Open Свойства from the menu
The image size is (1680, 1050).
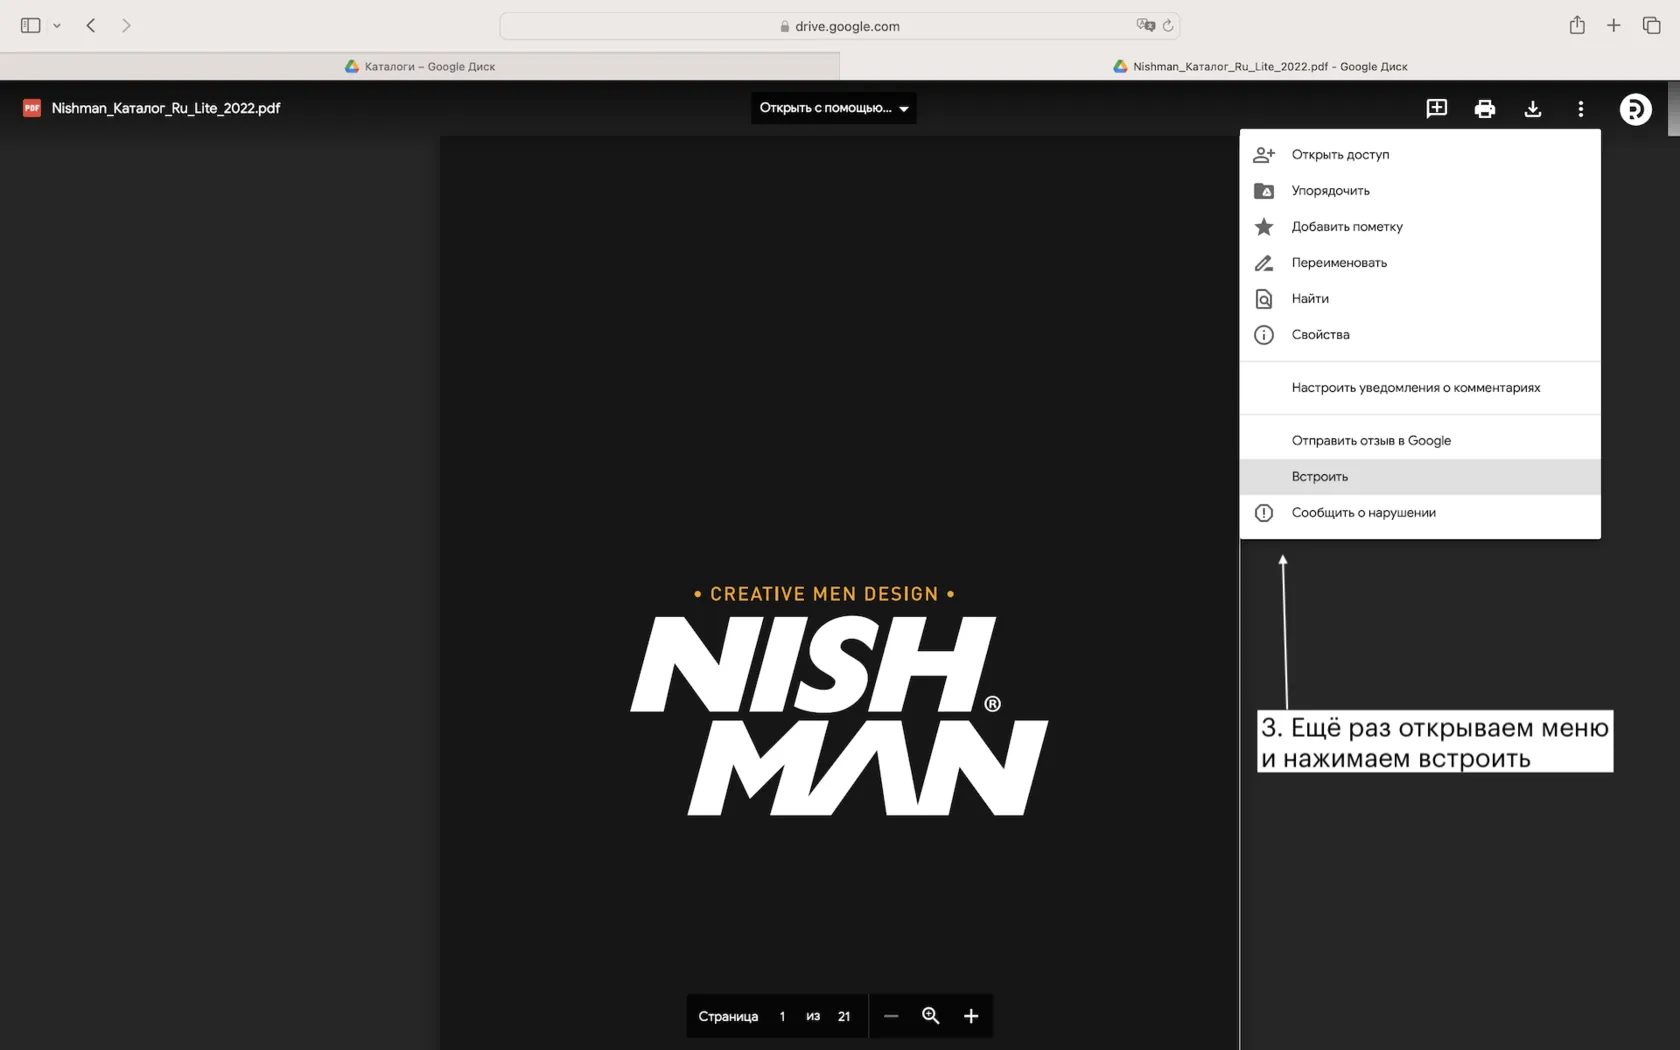click(1420, 334)
